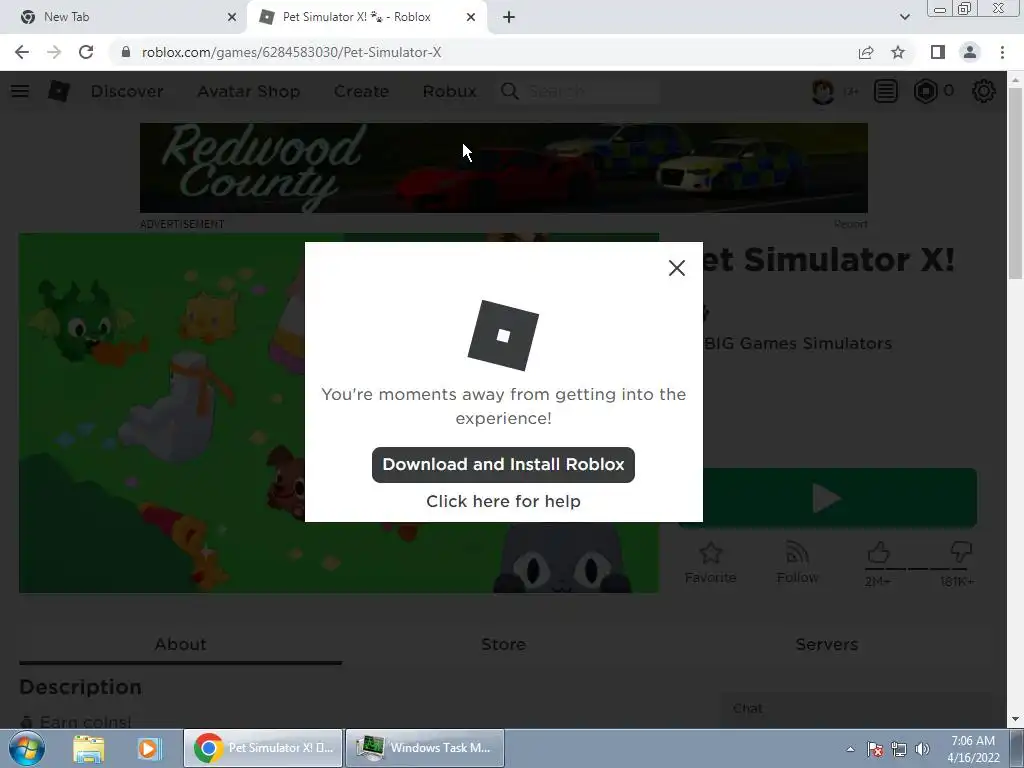Click the address bar URL
Image resolution: width=1024 pixels, height=768 pixels.
(292, 52)
